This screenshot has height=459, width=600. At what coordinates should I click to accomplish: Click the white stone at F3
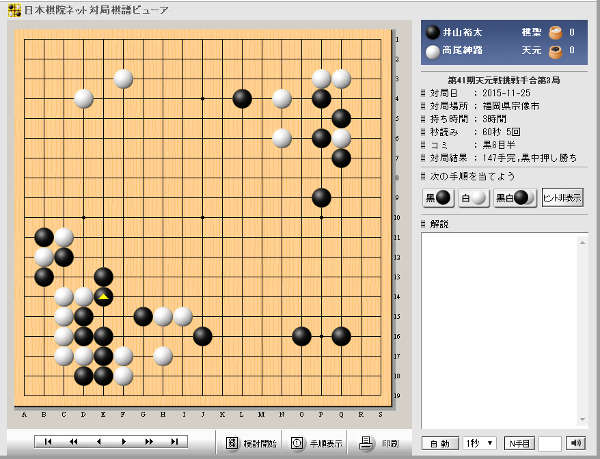click(123, 79)
